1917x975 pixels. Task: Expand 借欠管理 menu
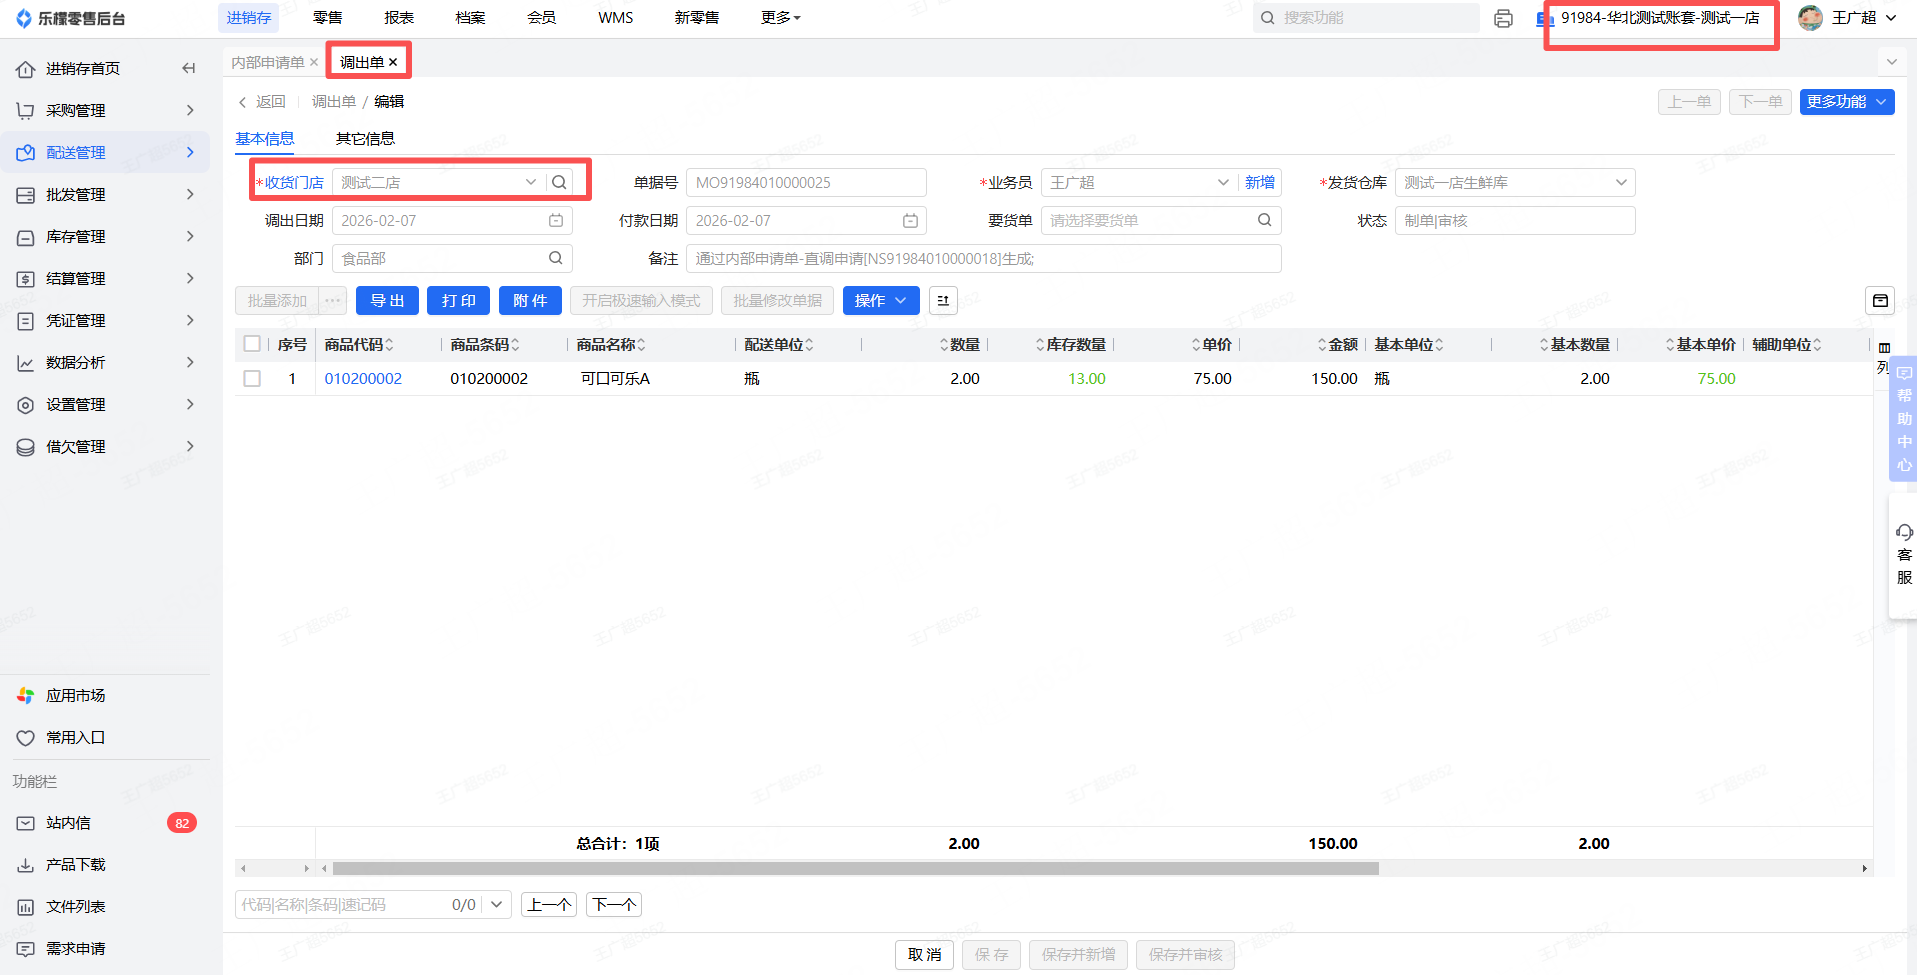coord(105,446)
